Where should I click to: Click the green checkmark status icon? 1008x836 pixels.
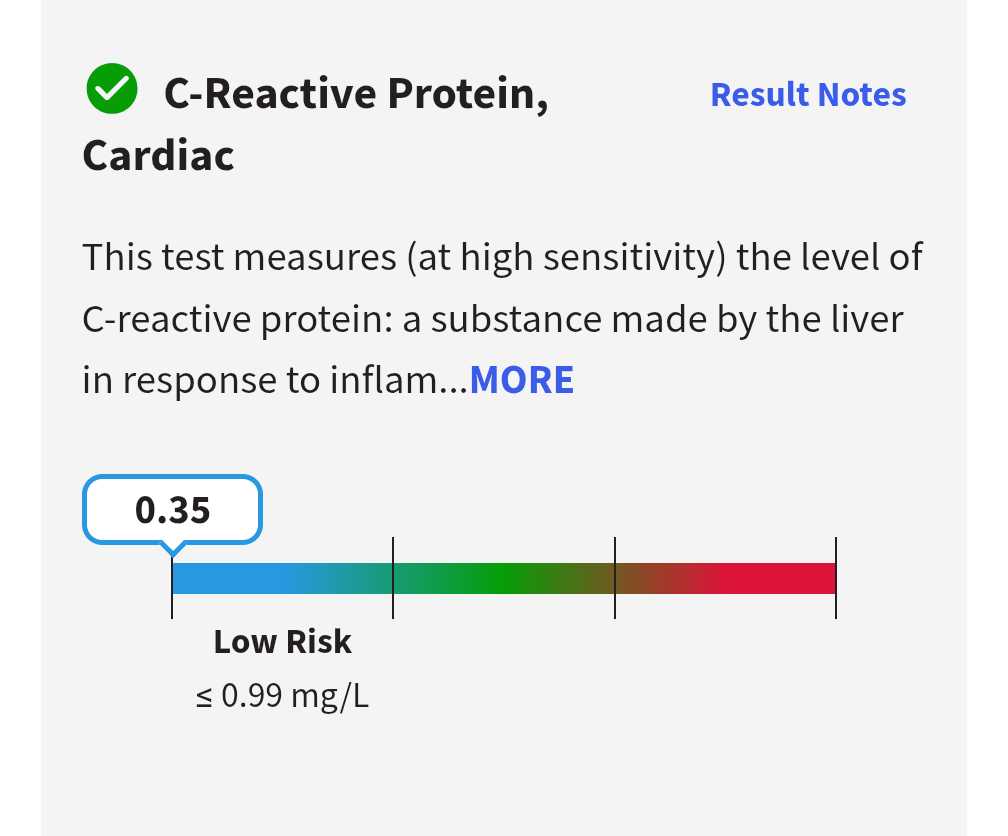111,90
